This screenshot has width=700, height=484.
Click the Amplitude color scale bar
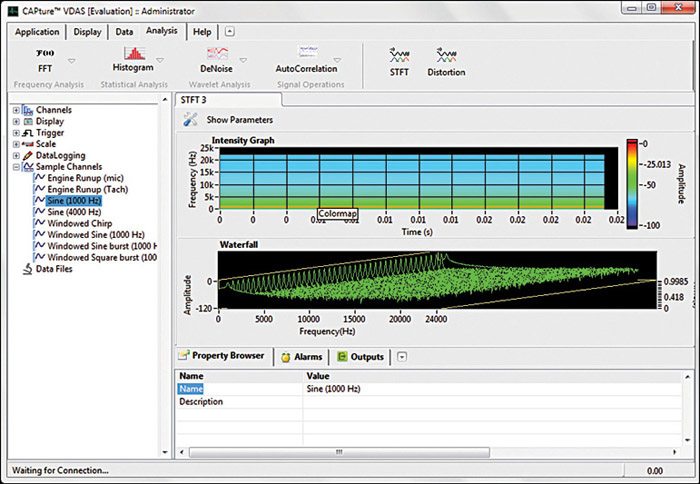(632, 185)
